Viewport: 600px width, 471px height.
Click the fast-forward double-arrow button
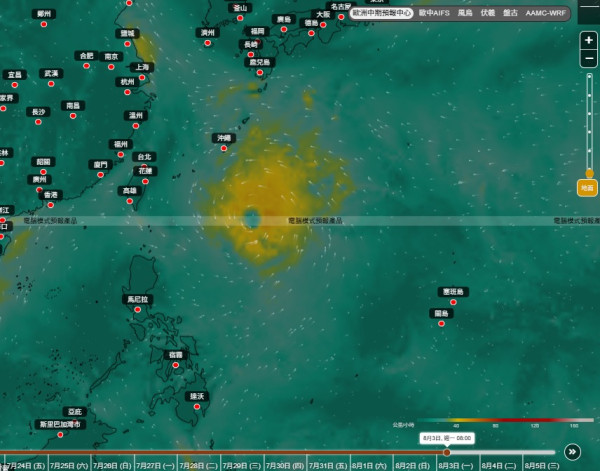pos(572,452)
